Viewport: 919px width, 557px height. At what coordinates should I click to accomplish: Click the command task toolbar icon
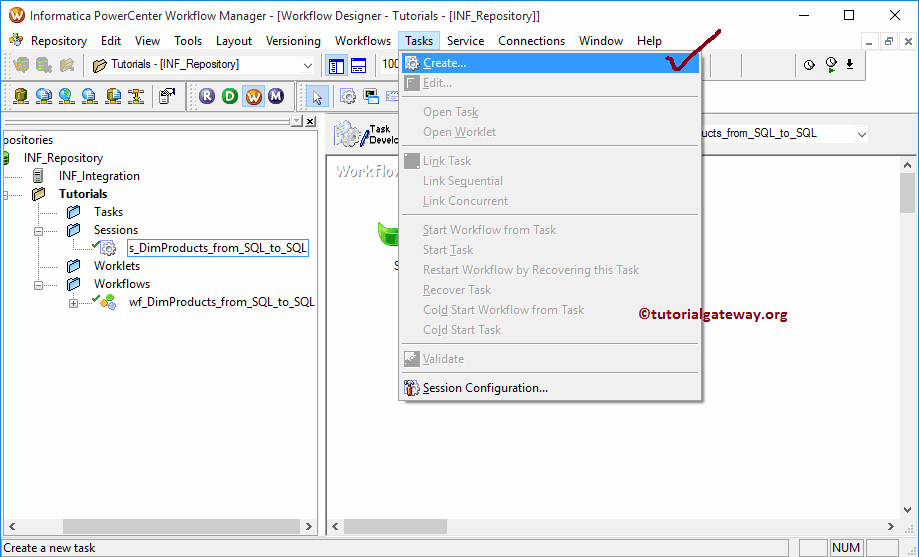point(370,96)
